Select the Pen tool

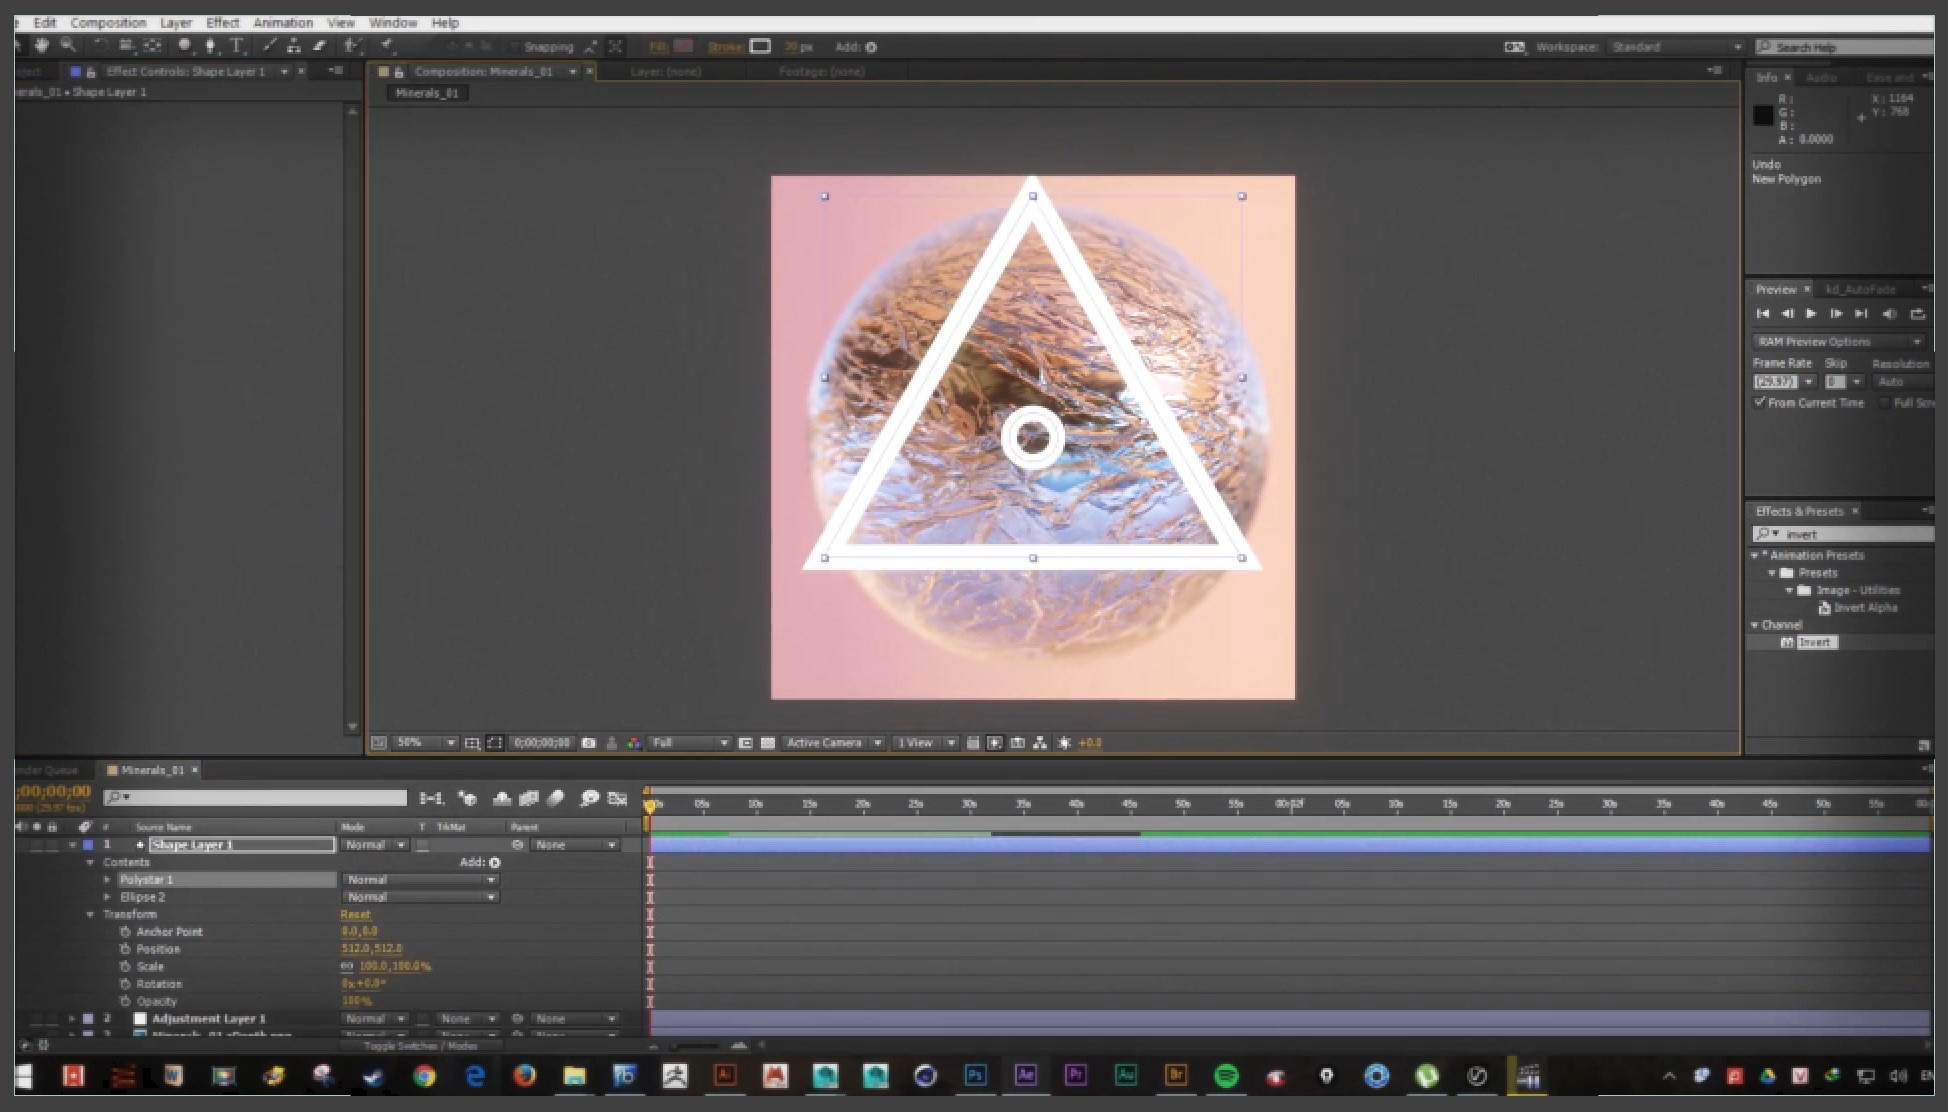[210, 46]
